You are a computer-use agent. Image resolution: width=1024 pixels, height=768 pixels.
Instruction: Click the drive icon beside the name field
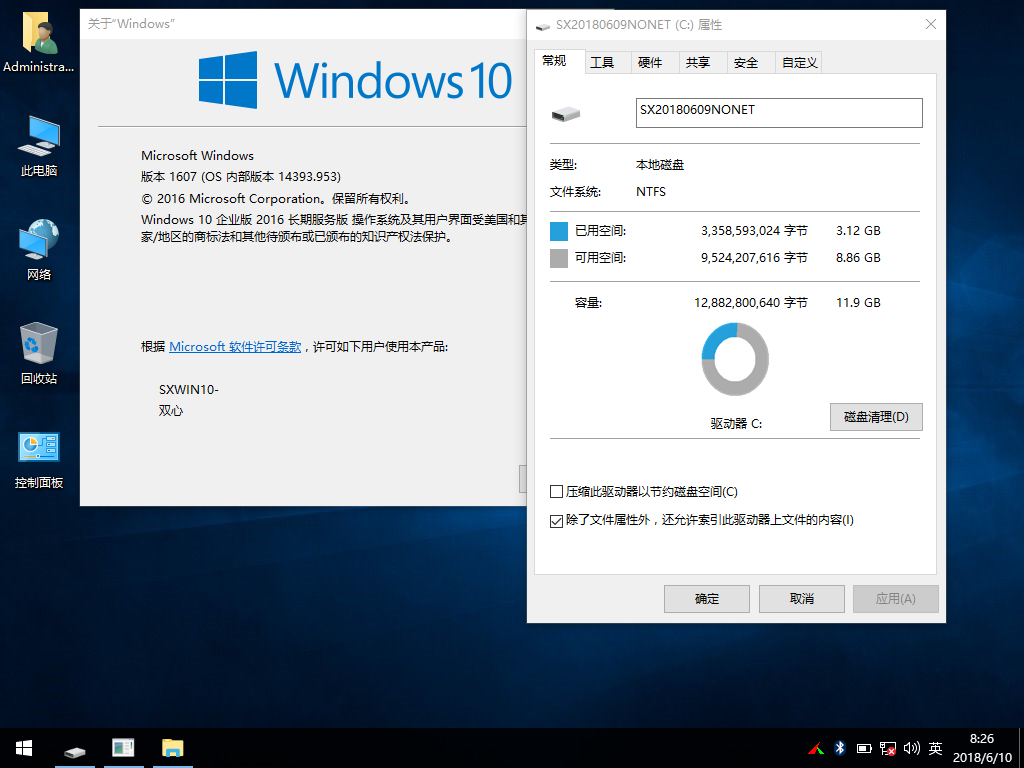566,114
